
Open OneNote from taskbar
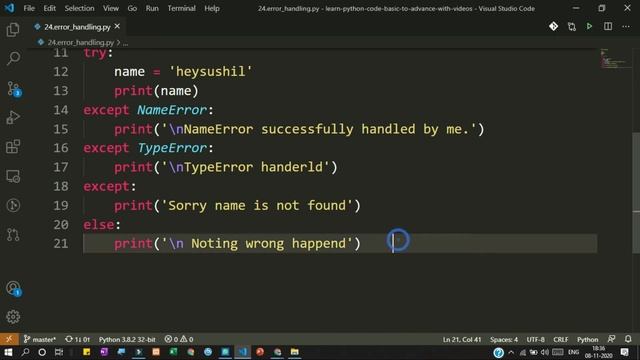pos(104,352)
